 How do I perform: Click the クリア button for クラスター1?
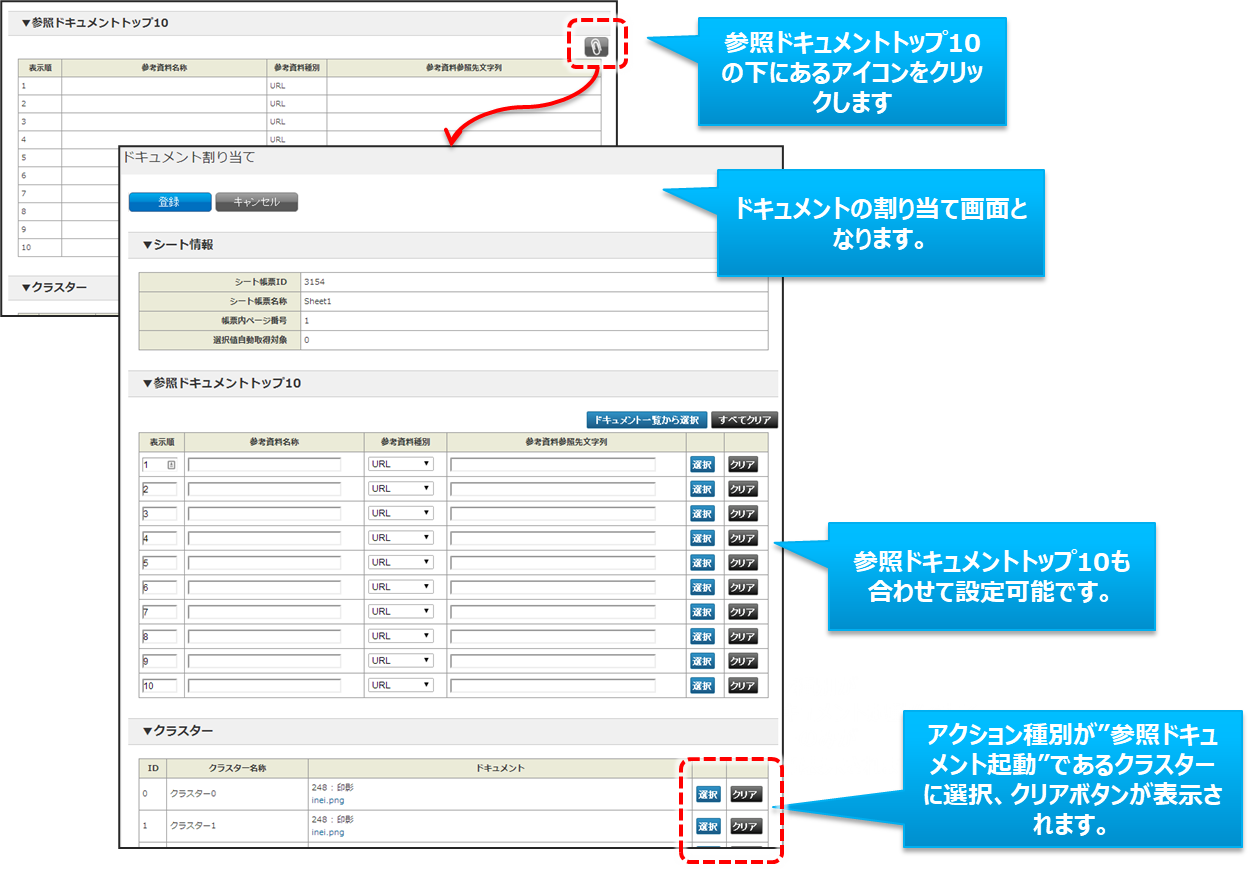click(745, 827)
